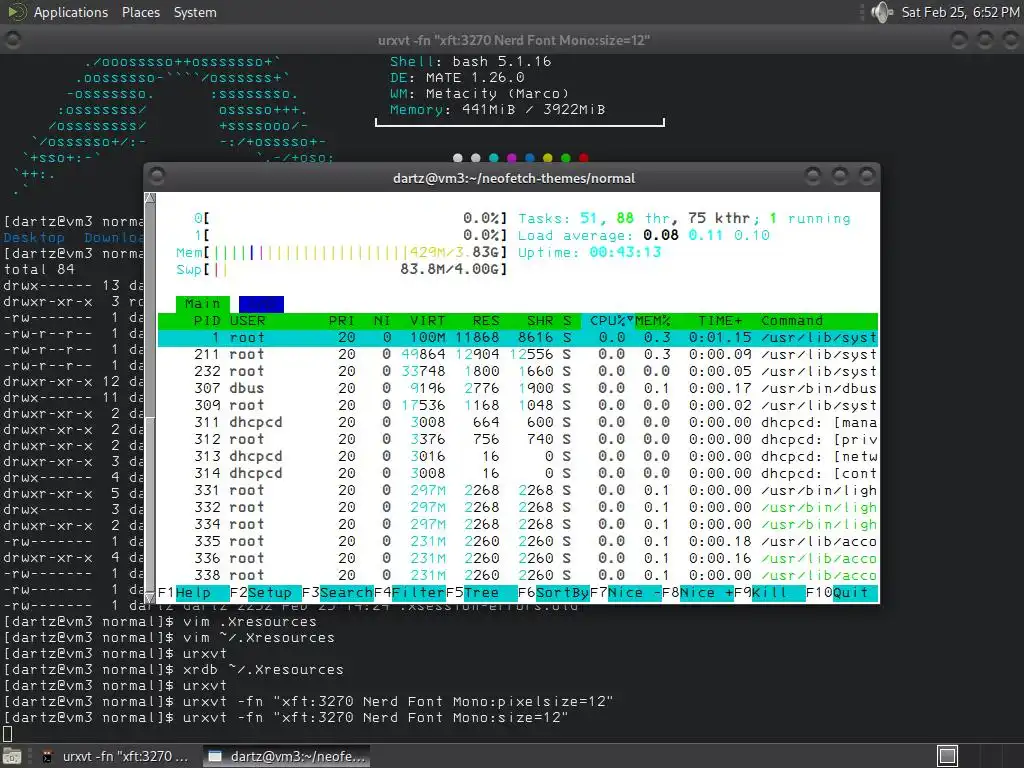Sort by the CPU% column header
Screen dimensions: 1024x768
pos(607,321)
